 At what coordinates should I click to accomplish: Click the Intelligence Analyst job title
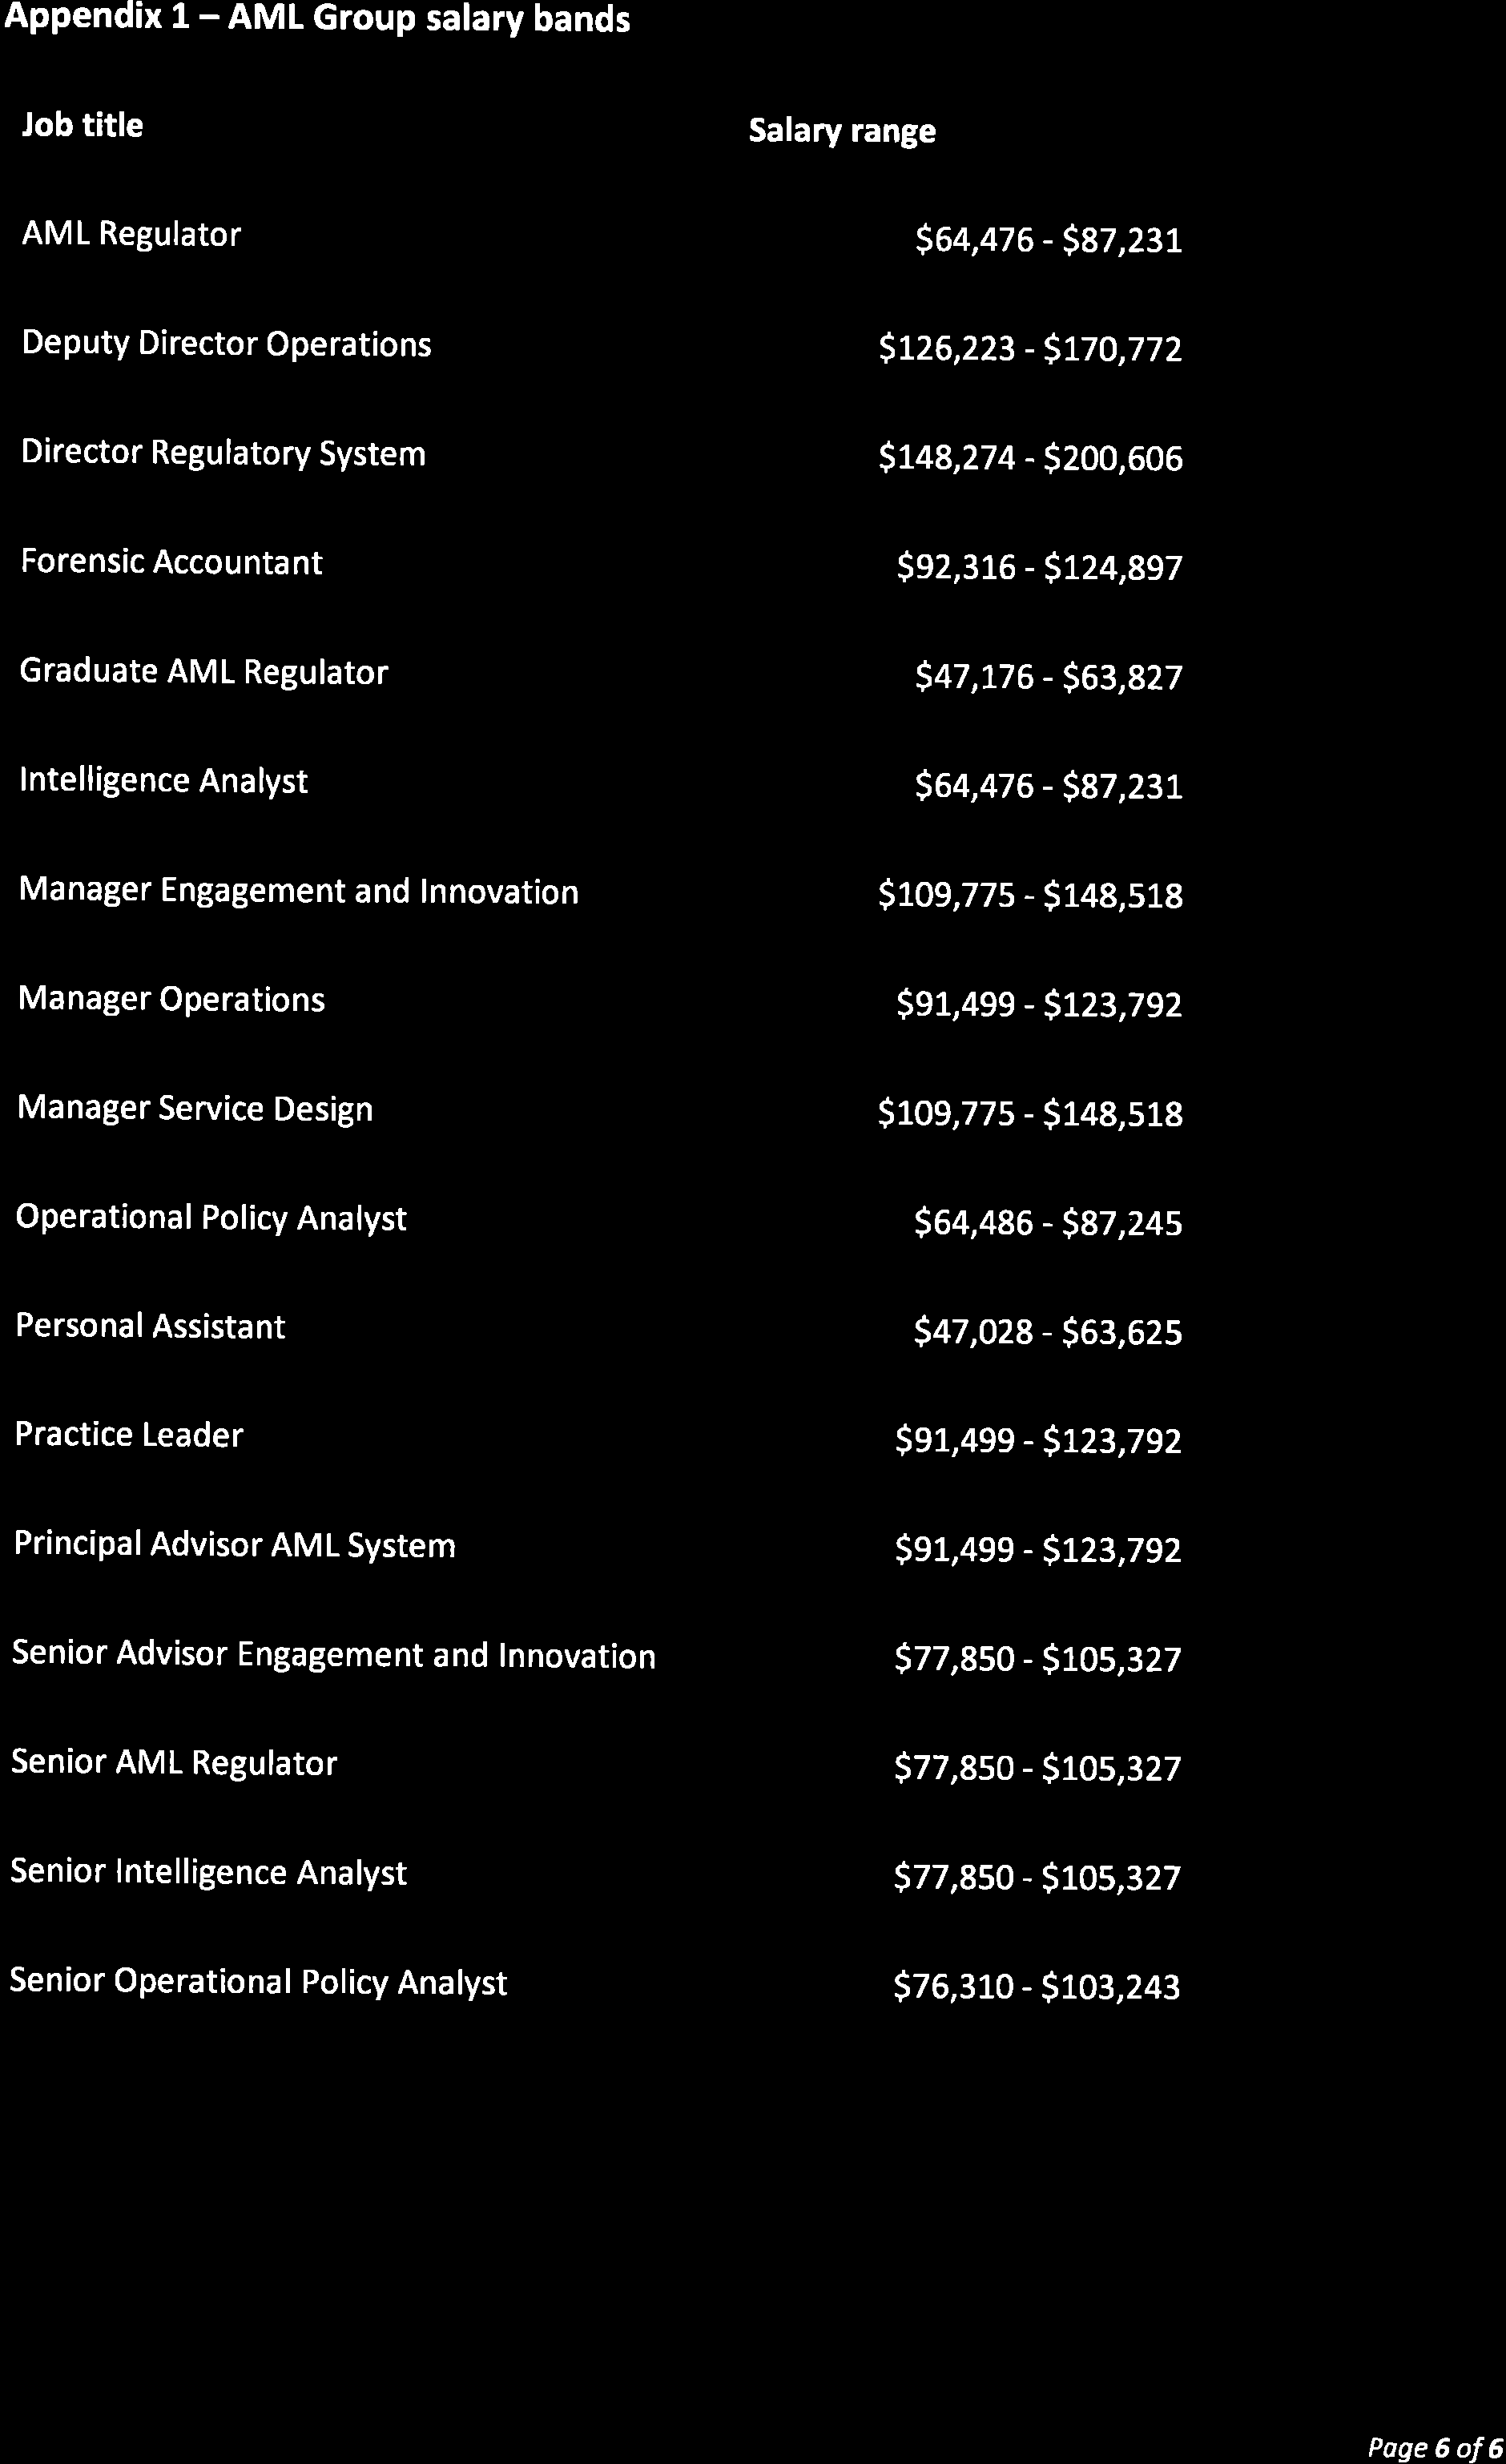163,780
